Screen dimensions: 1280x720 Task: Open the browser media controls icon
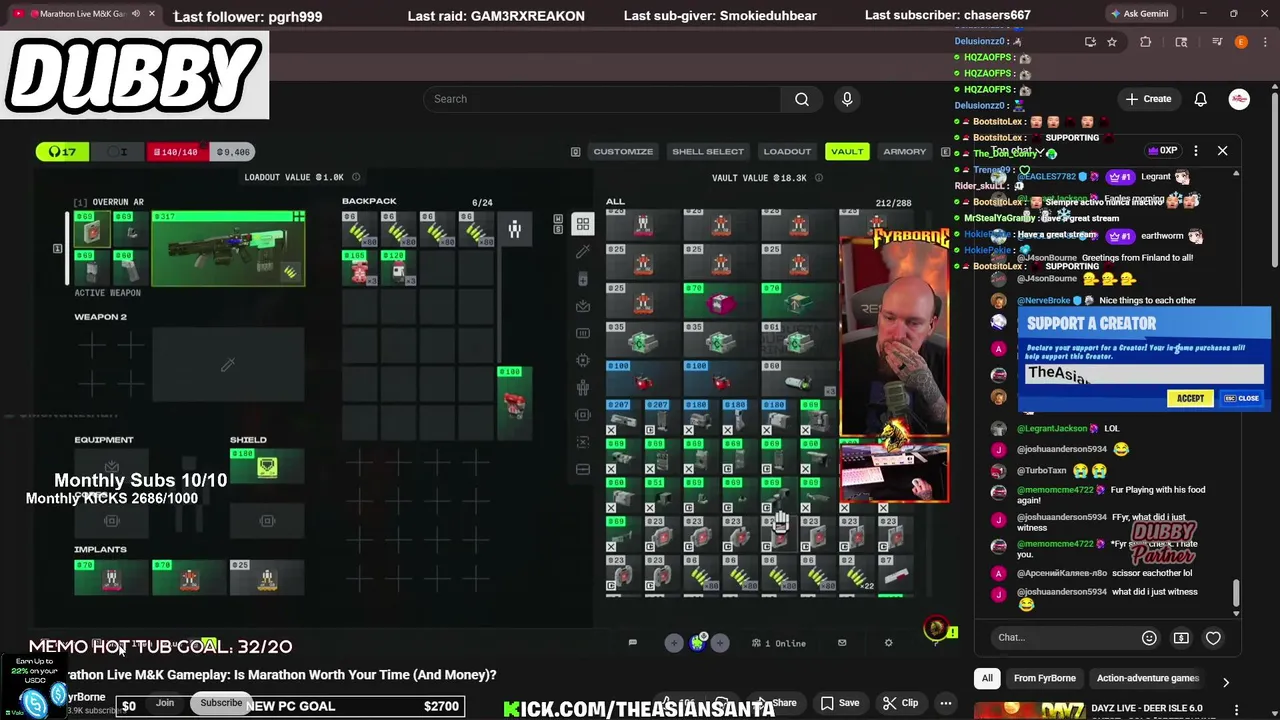click(x=1217, y=42)
